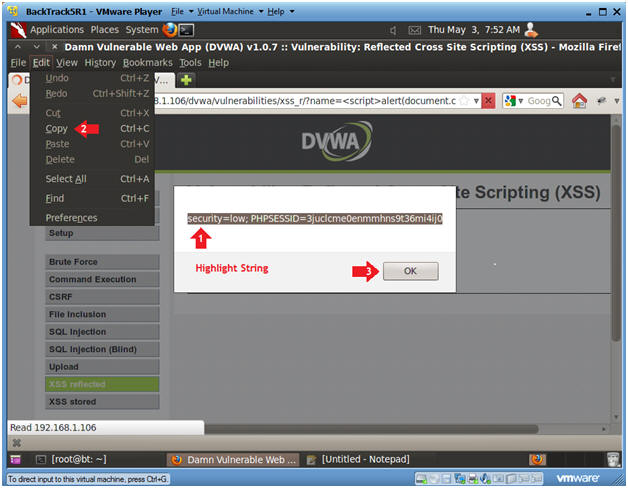
Task: Click the Google search engine icon
Action: pos(510,101)
